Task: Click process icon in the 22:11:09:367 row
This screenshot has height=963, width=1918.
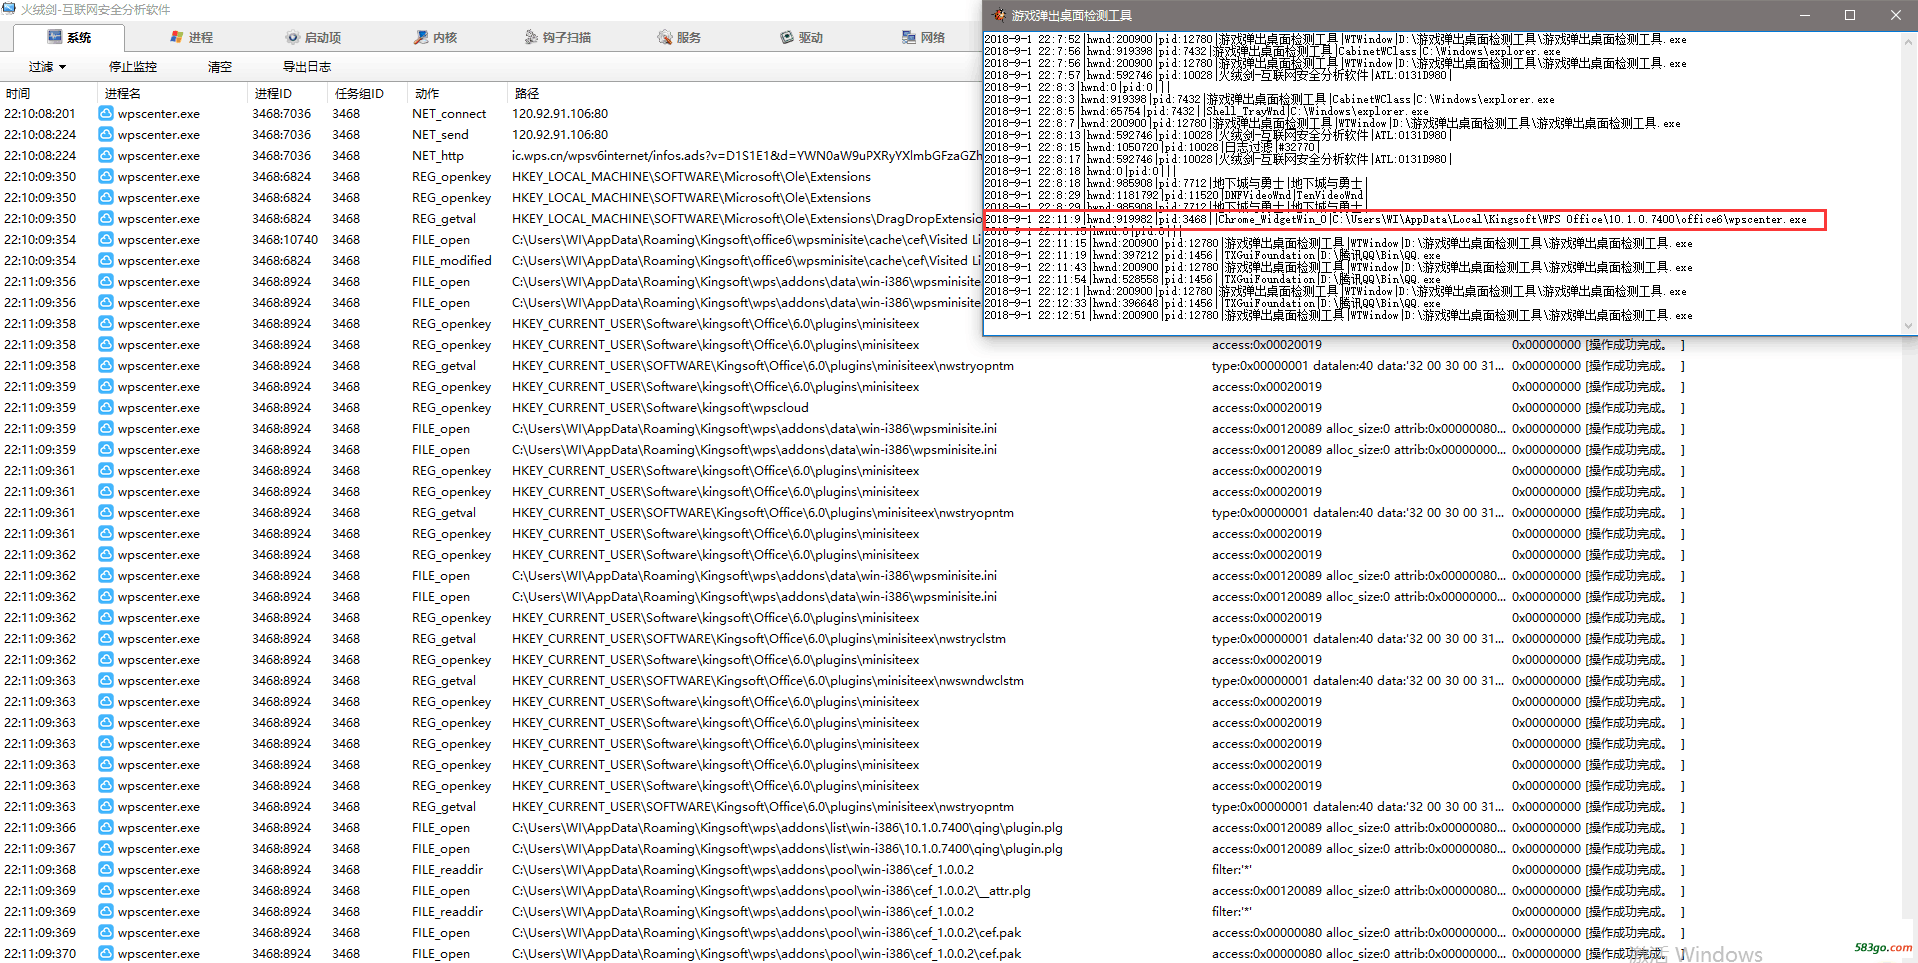Action: tap(106, 849)
